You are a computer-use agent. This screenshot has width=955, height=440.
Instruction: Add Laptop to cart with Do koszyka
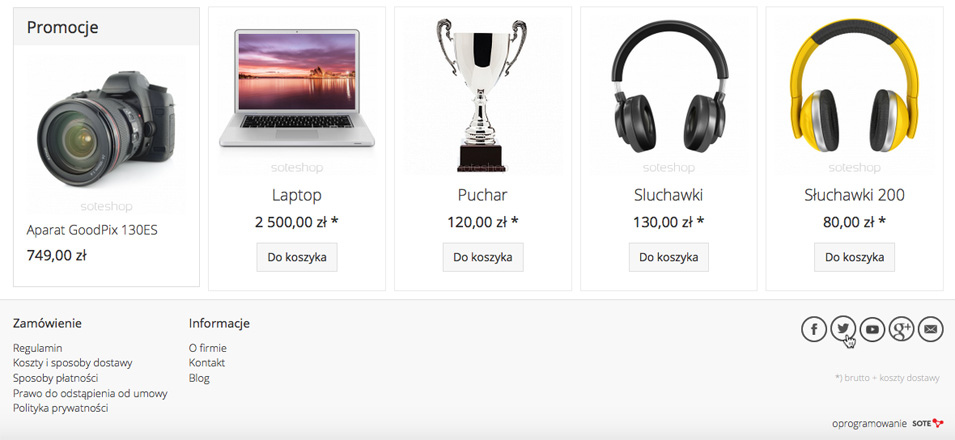tap(297, 257)
